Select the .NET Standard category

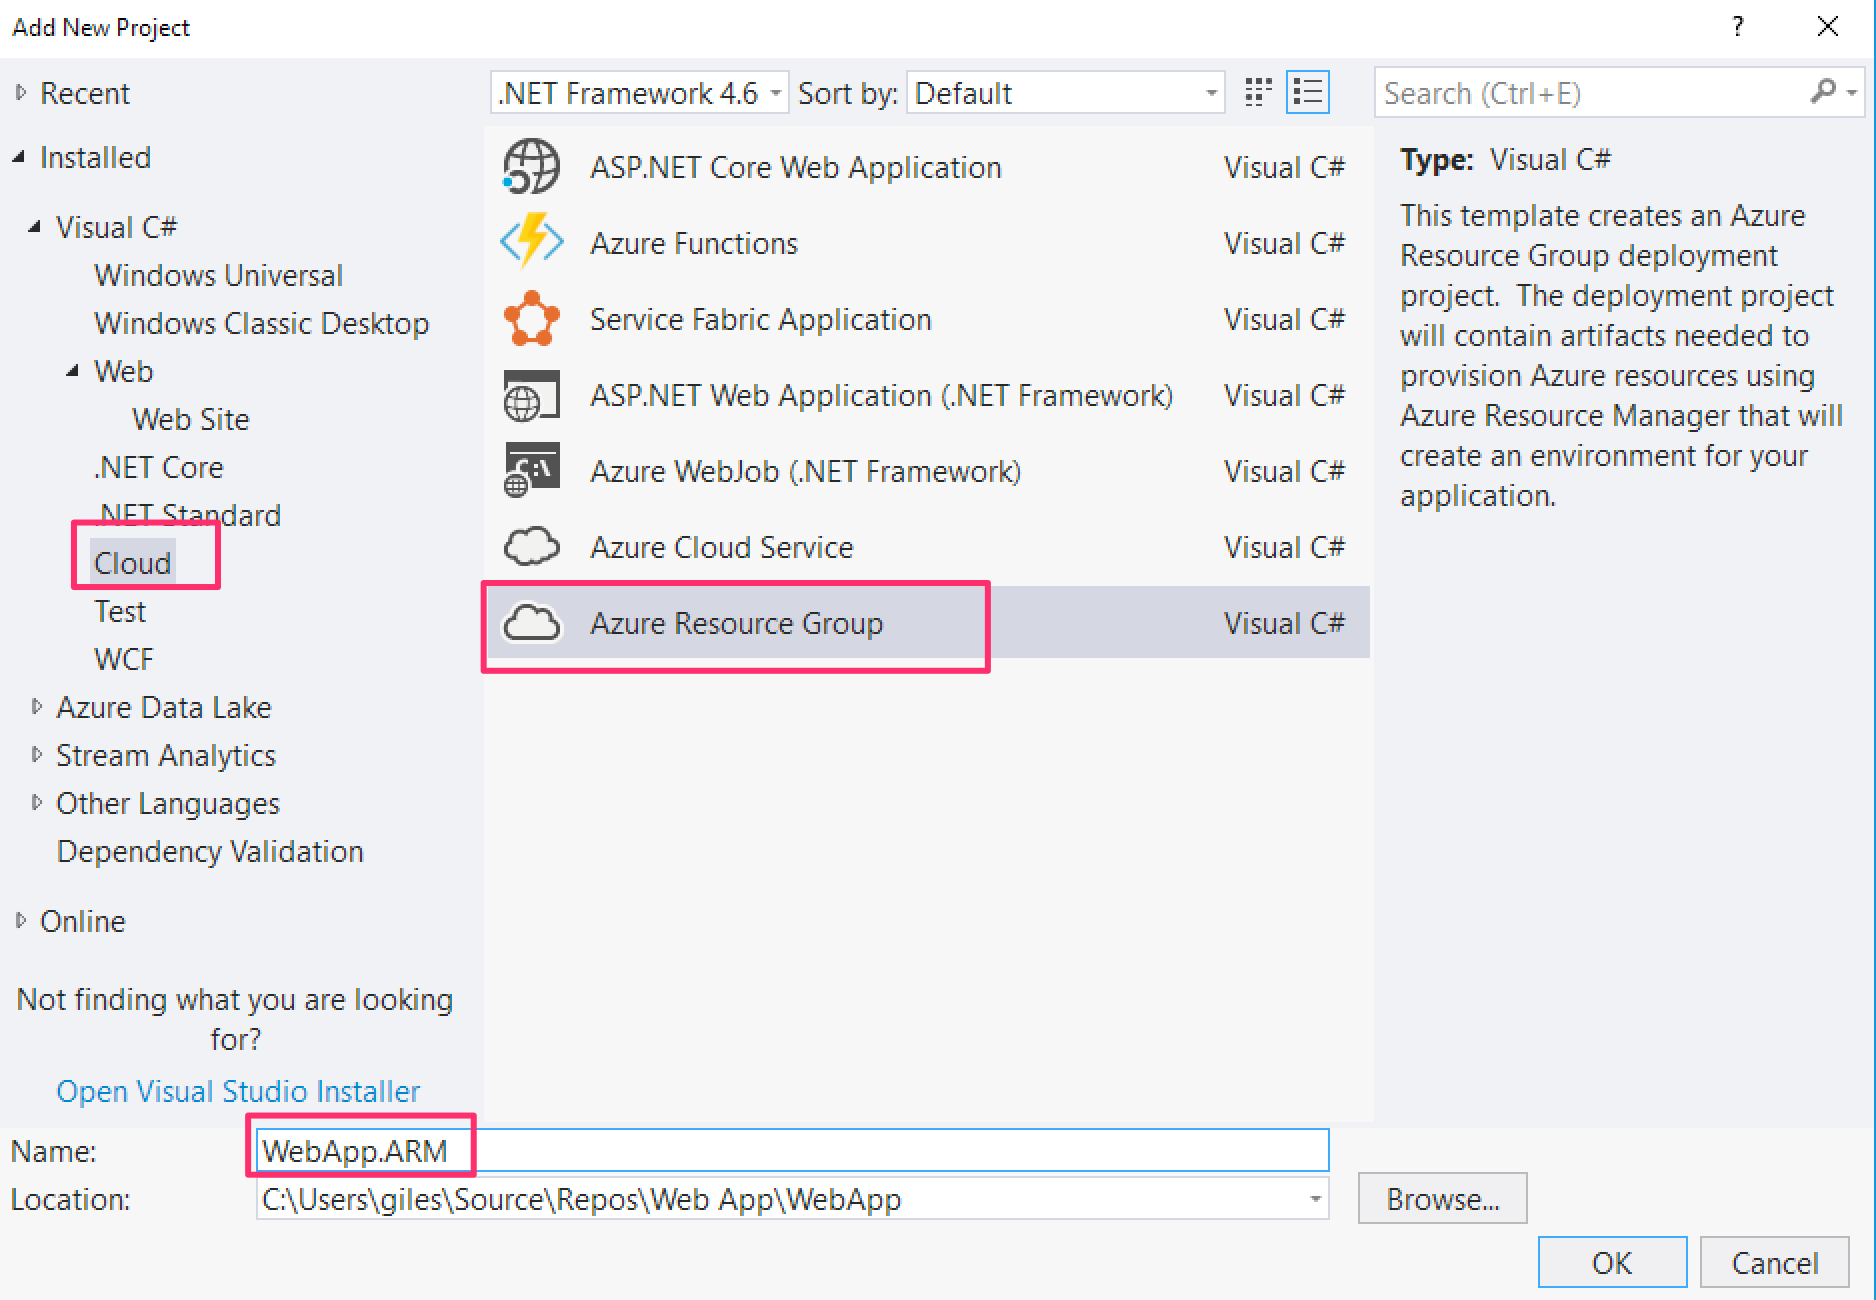pyautogui.click(x=188, y=515)
